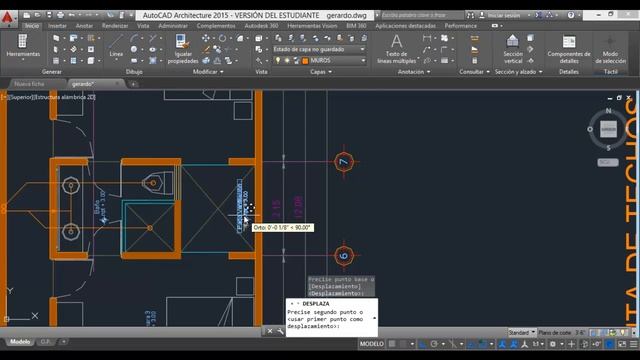Click the viewport label Superior control

tap(21, 97)
